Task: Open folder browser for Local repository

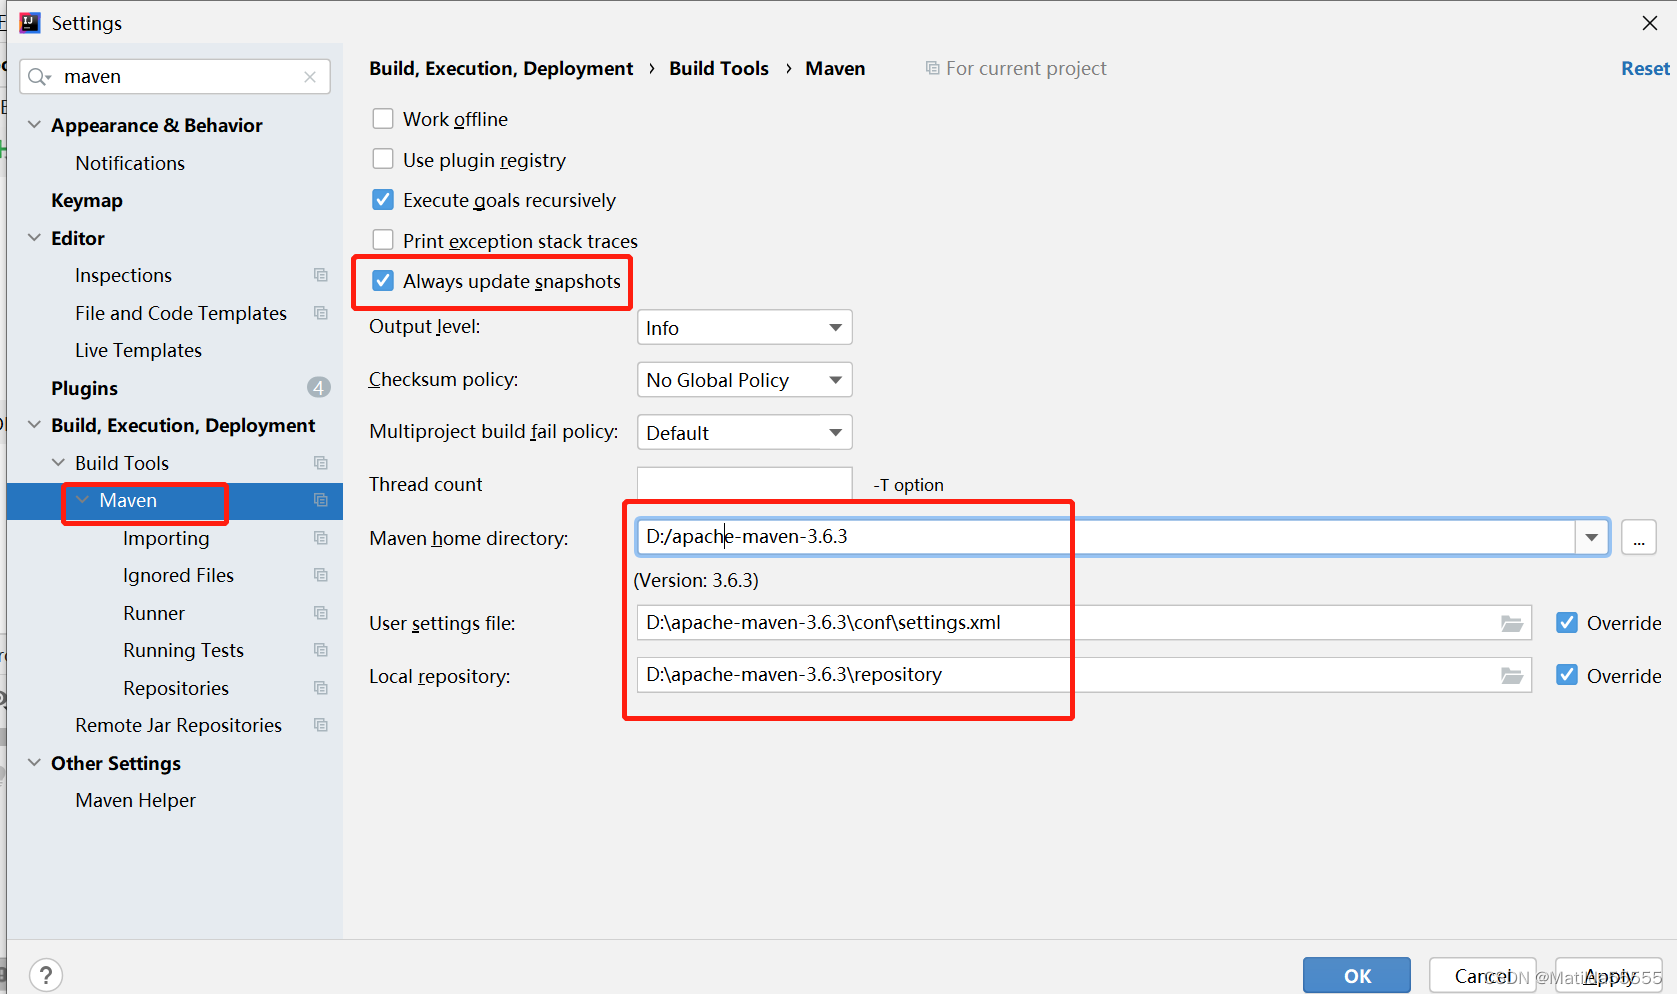Action: [1512, 676]
